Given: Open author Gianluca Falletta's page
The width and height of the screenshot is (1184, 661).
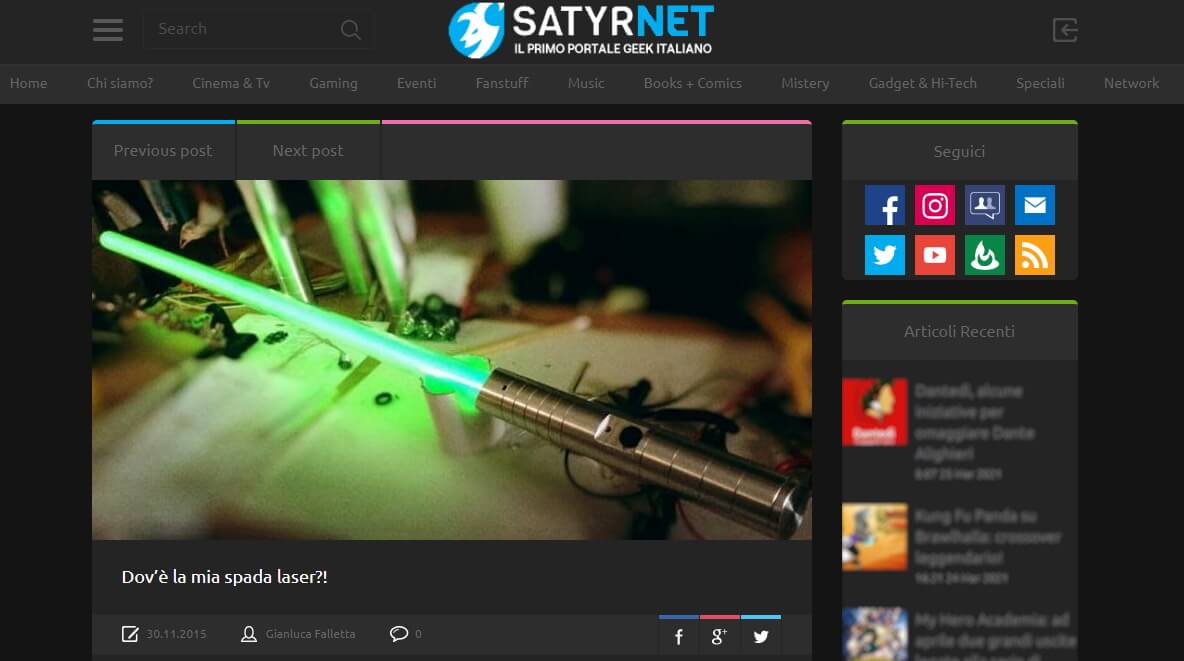Looking at the screenshot, I should coord(309,634).
